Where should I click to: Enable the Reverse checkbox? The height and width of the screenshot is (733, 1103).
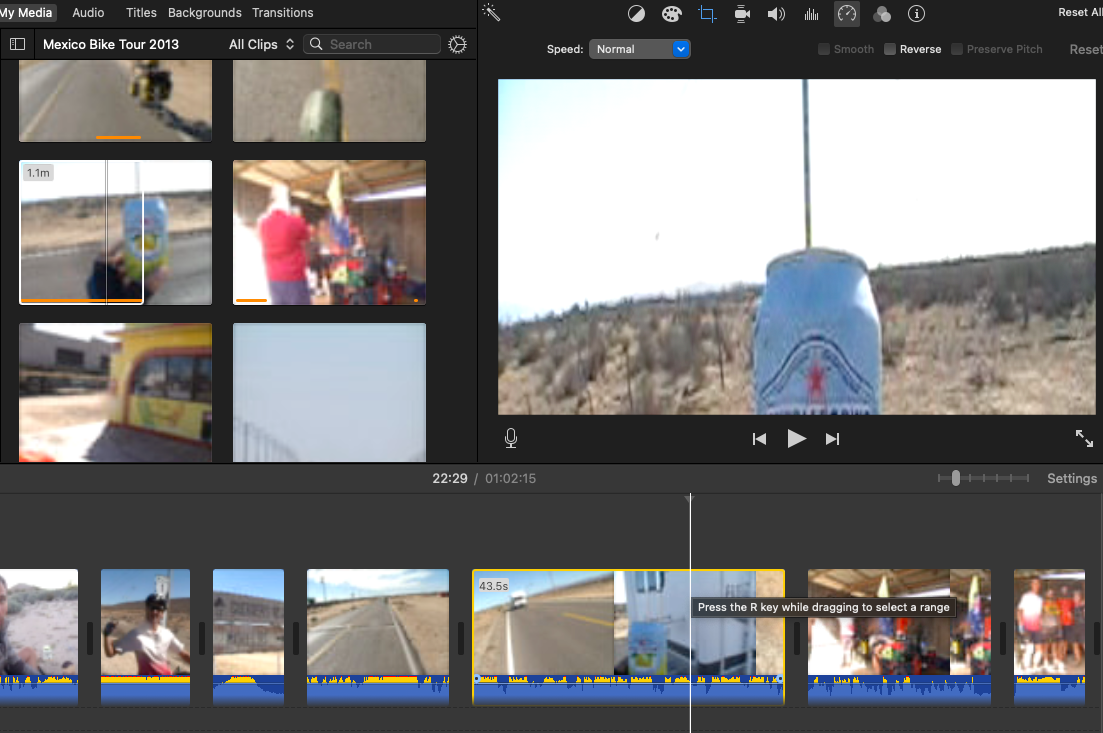click(890, 49)
